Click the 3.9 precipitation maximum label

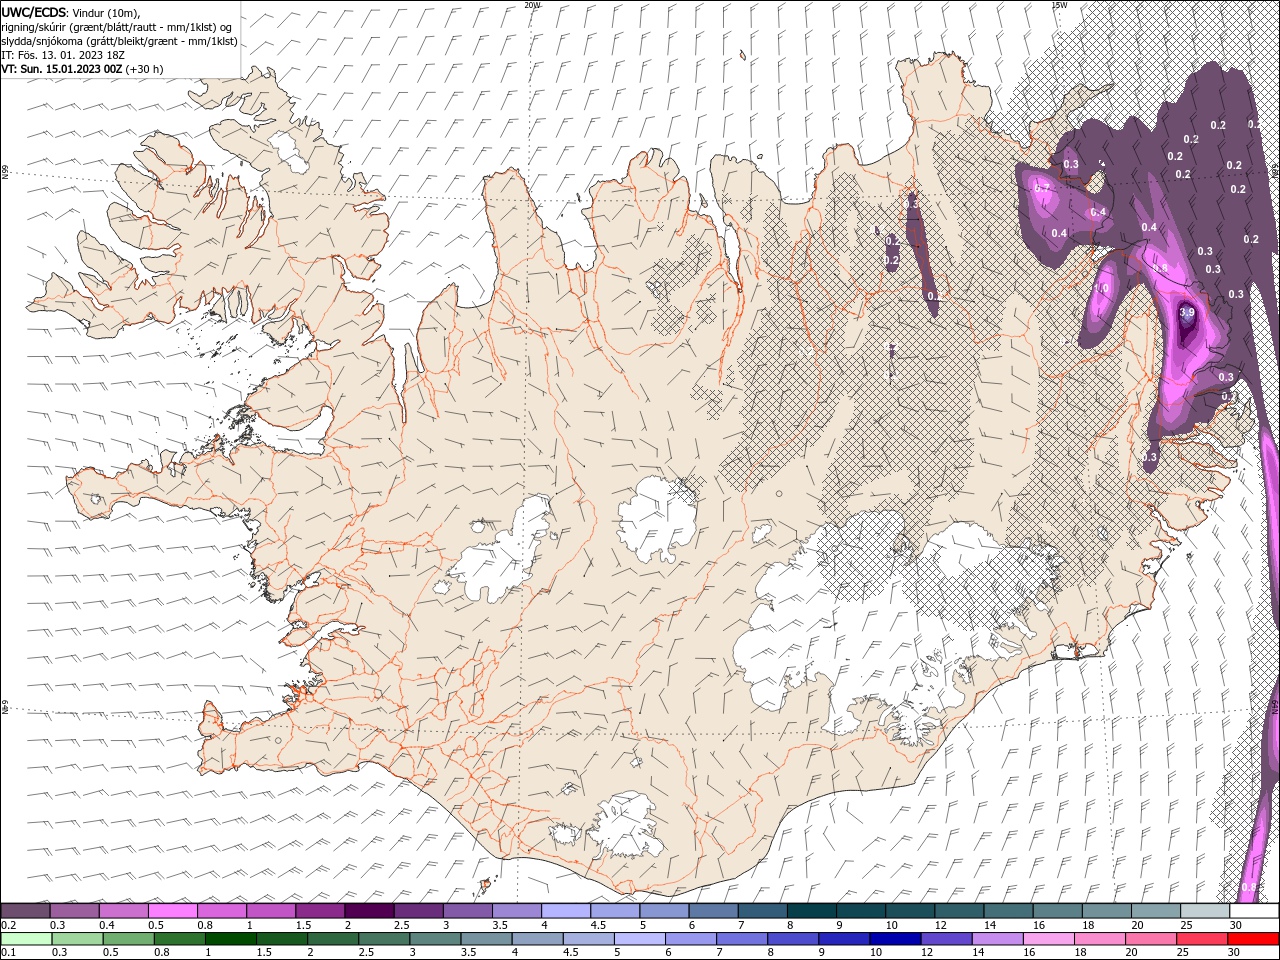(x=1188, y=312)
